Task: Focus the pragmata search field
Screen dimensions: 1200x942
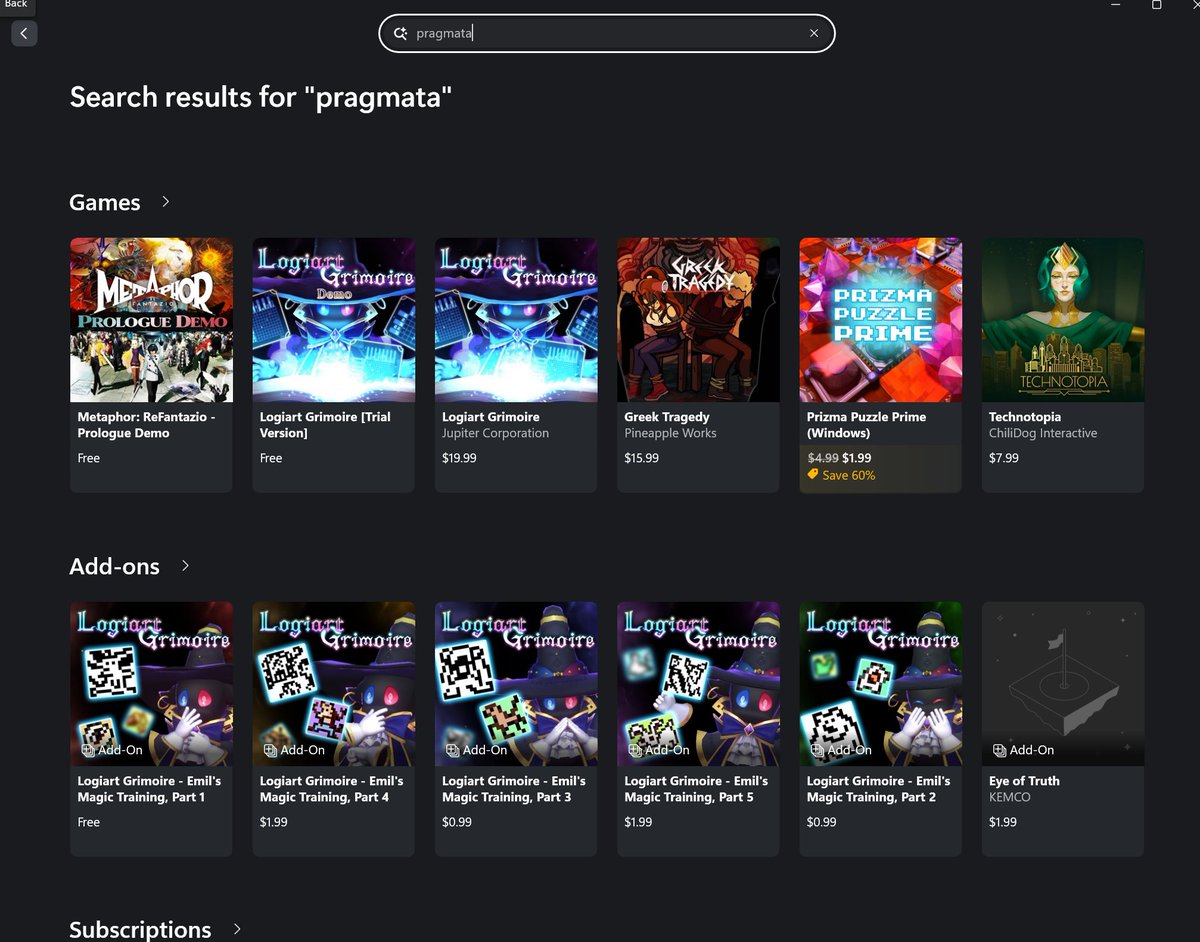Action: coord(606,33)
